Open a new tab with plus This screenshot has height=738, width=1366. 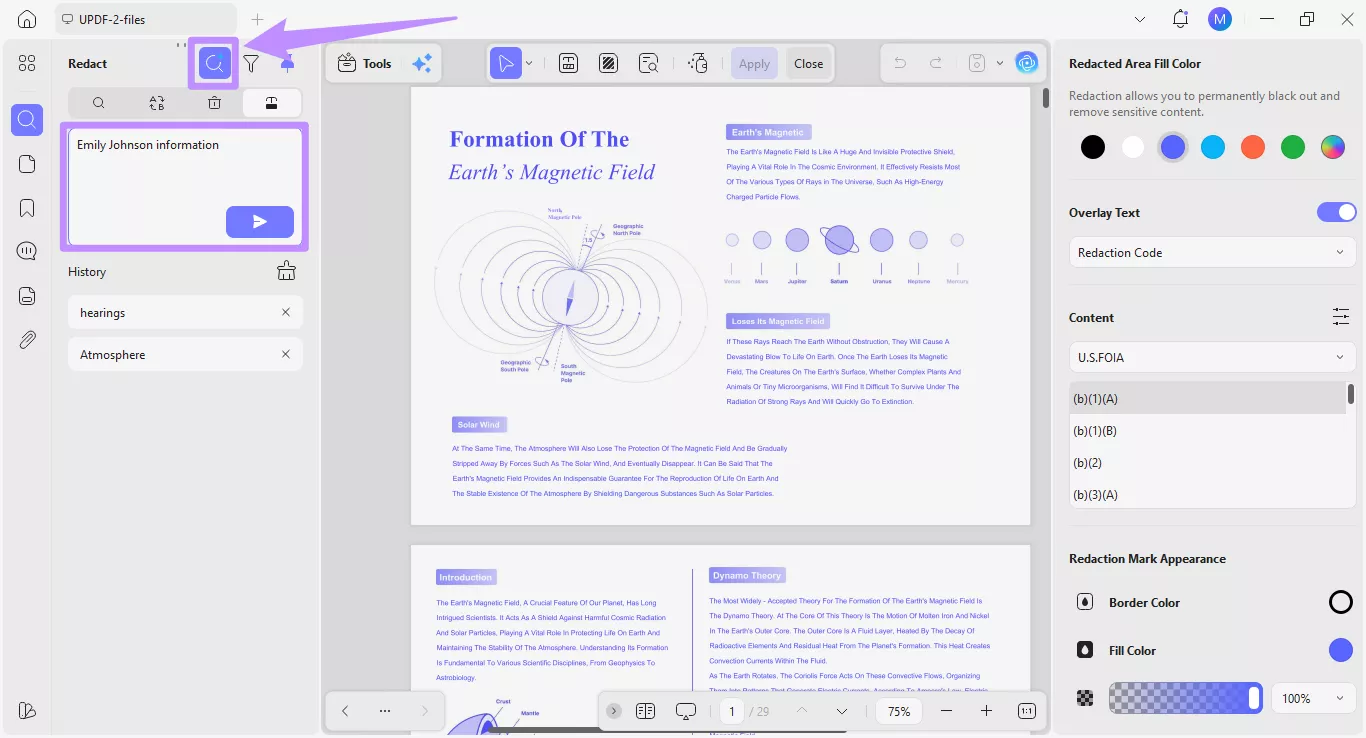pos(257,19)
